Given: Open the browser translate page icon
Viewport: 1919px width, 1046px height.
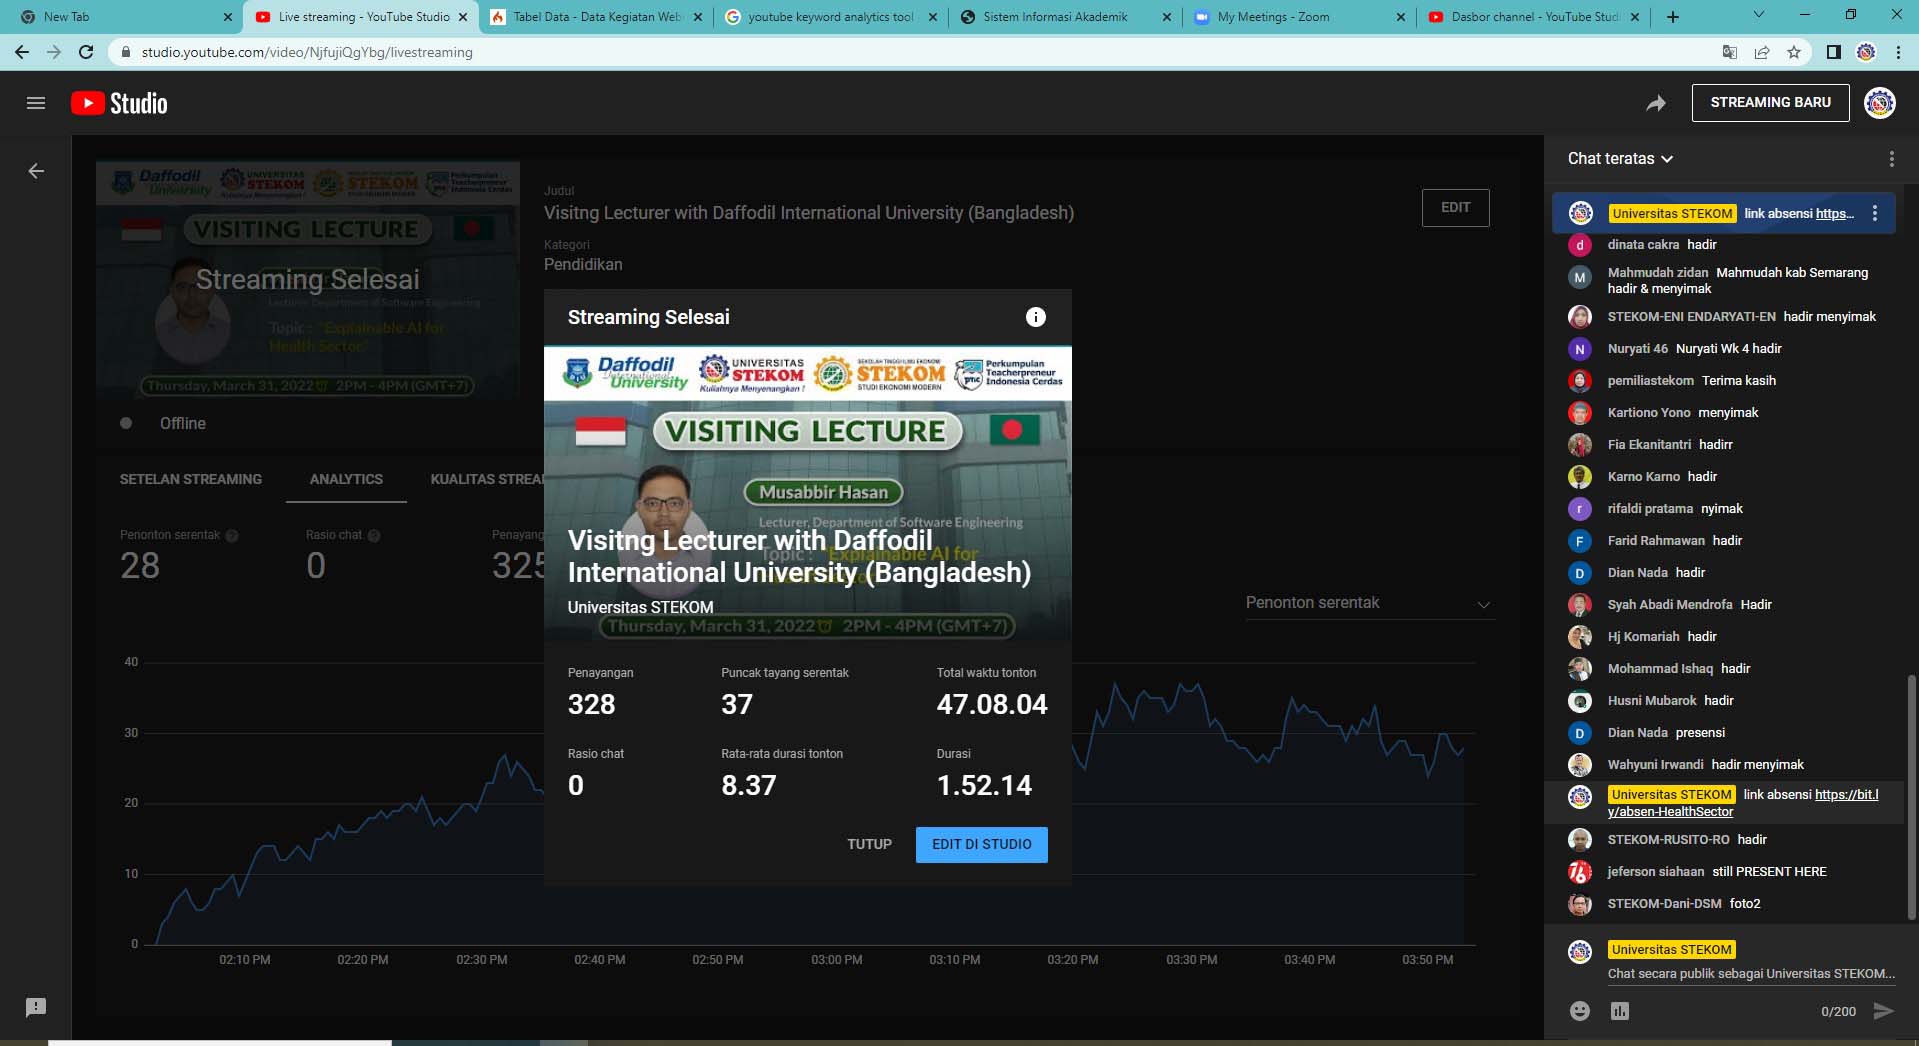Looking at the screenshot, I should [1729, 52].
